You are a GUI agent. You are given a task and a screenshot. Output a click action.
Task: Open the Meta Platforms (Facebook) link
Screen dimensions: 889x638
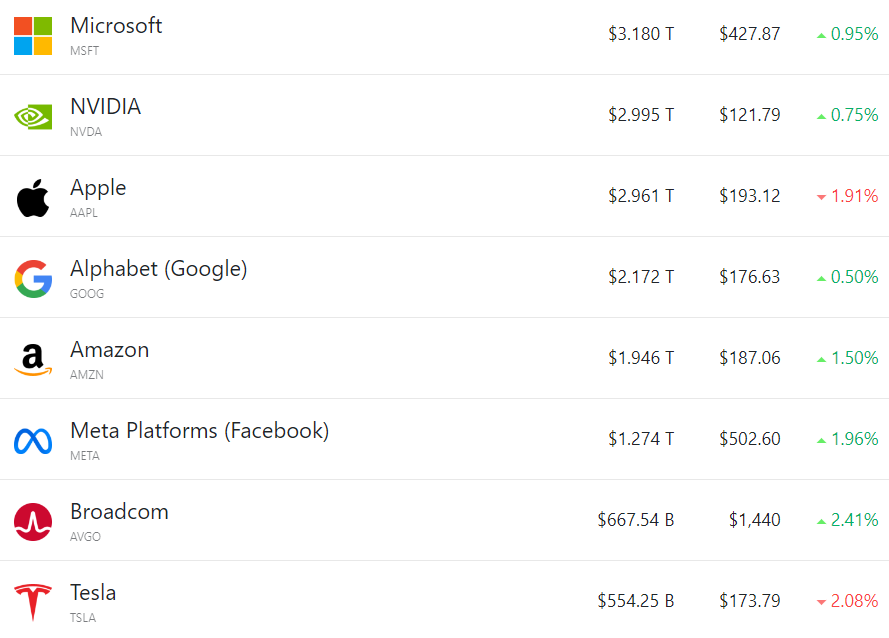click(x=199, y=431)
